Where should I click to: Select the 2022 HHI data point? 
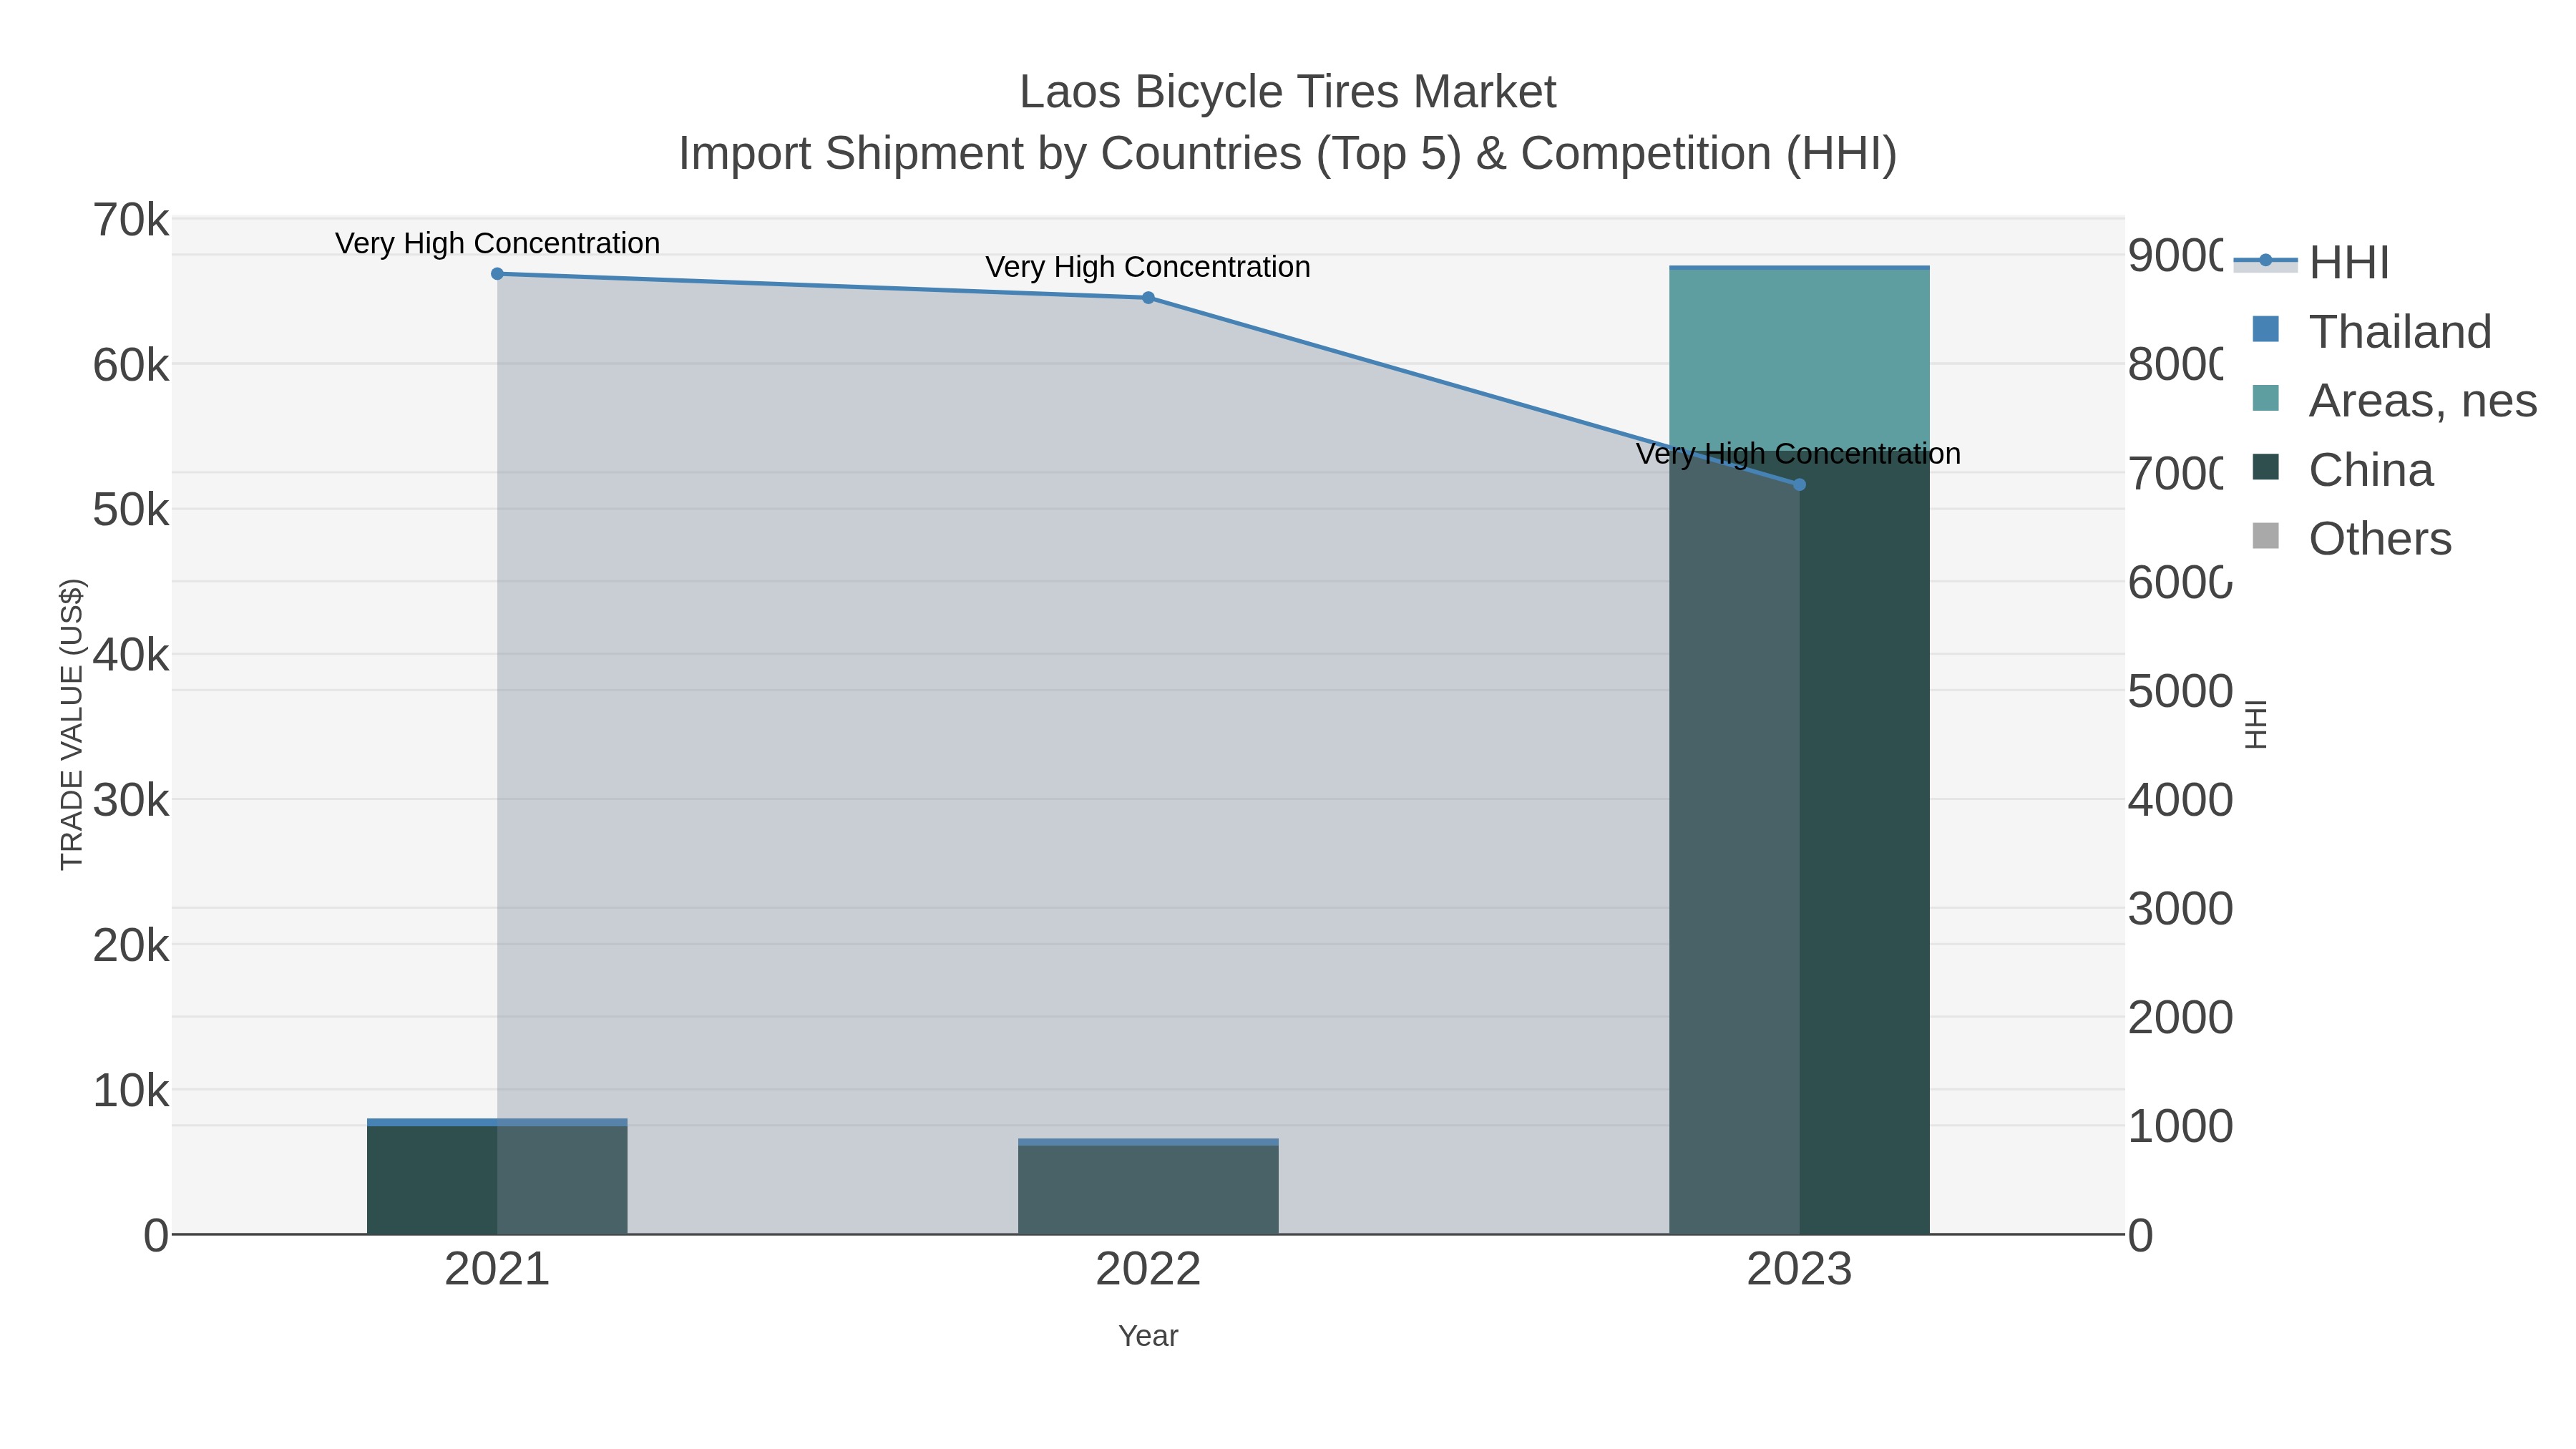pos(1148,298)
